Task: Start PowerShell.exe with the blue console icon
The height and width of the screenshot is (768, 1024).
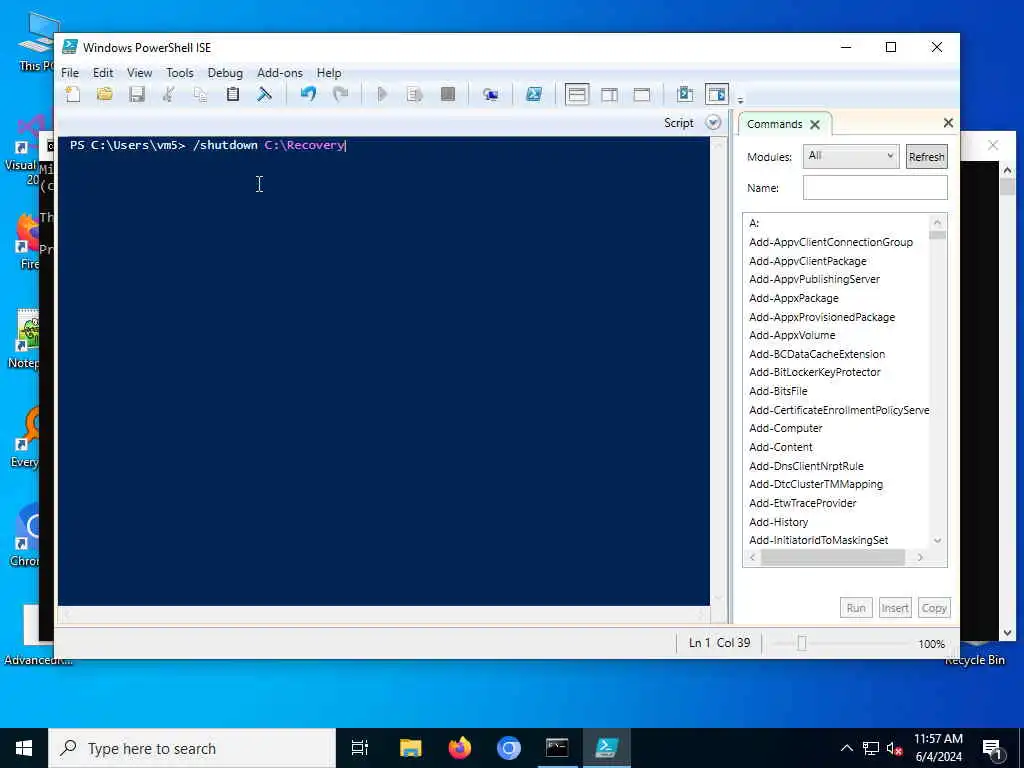Action: click(x=534, y=95)
